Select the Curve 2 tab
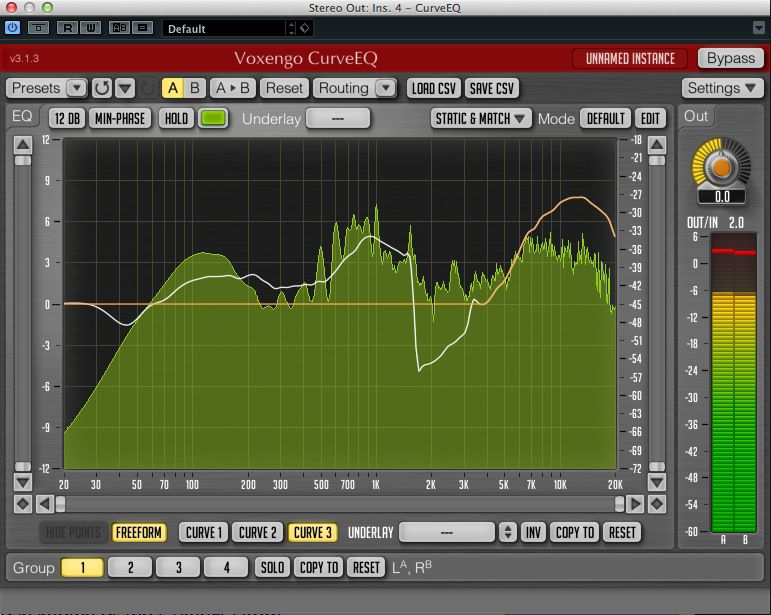 [x=259, y=532]
